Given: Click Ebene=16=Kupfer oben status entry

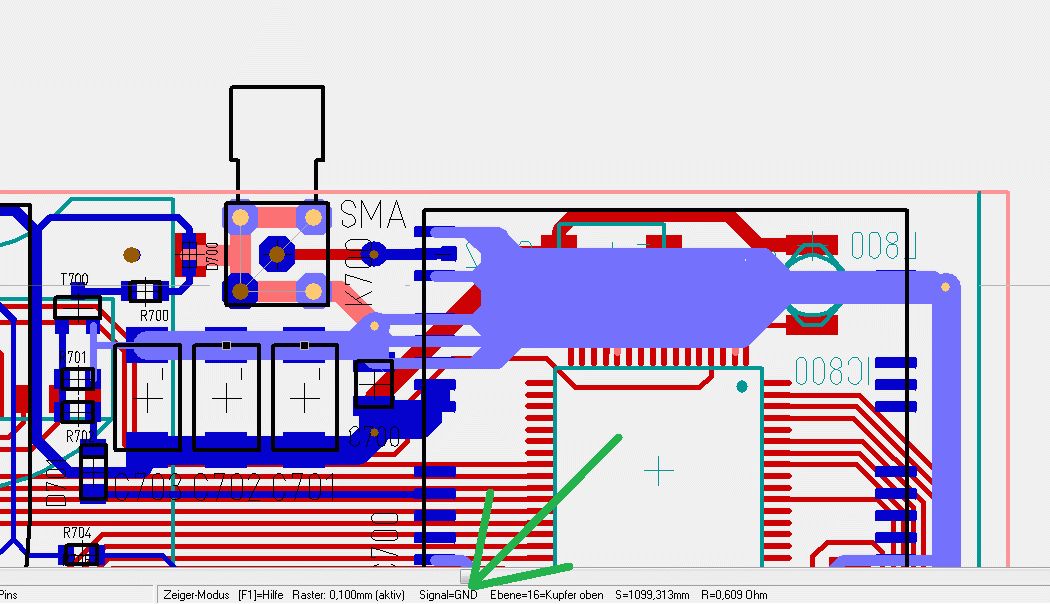Looking at the screenshot, I should (546, 595).
